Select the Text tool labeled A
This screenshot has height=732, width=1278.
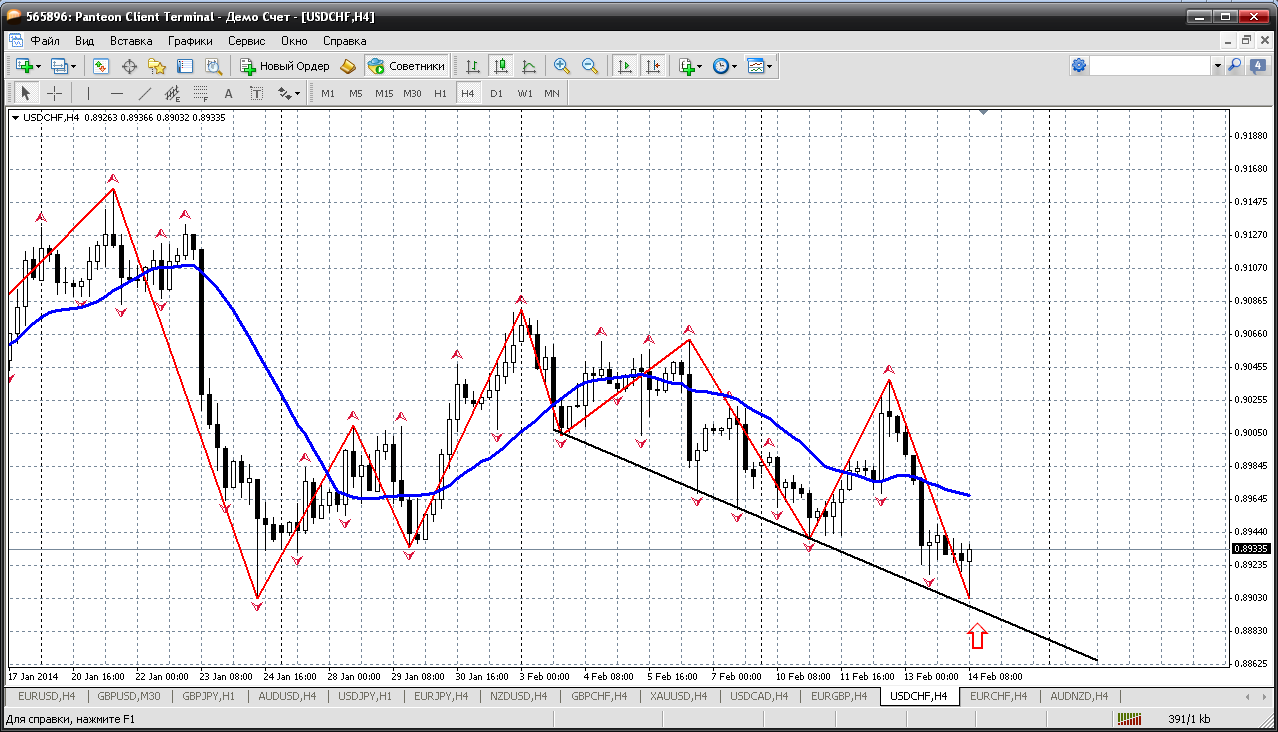coord(228,93)
